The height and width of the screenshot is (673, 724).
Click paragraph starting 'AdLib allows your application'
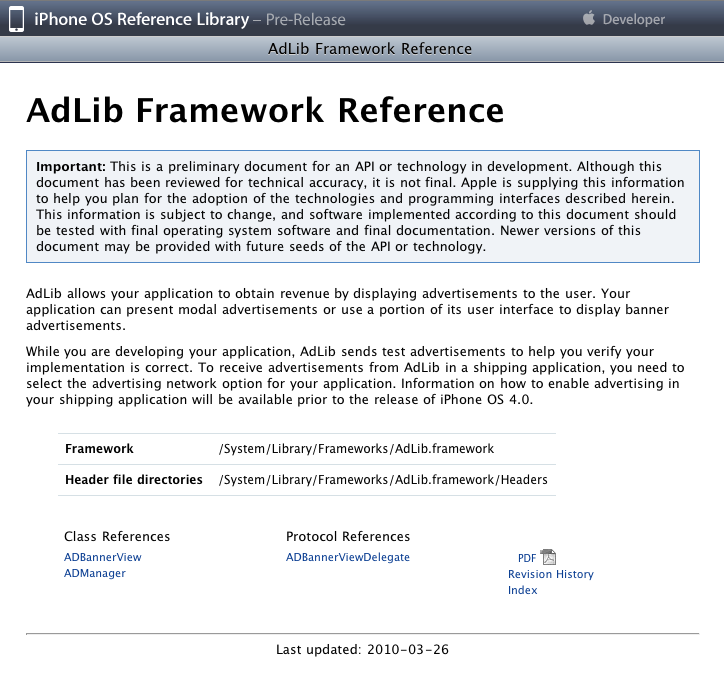point(348,309)
